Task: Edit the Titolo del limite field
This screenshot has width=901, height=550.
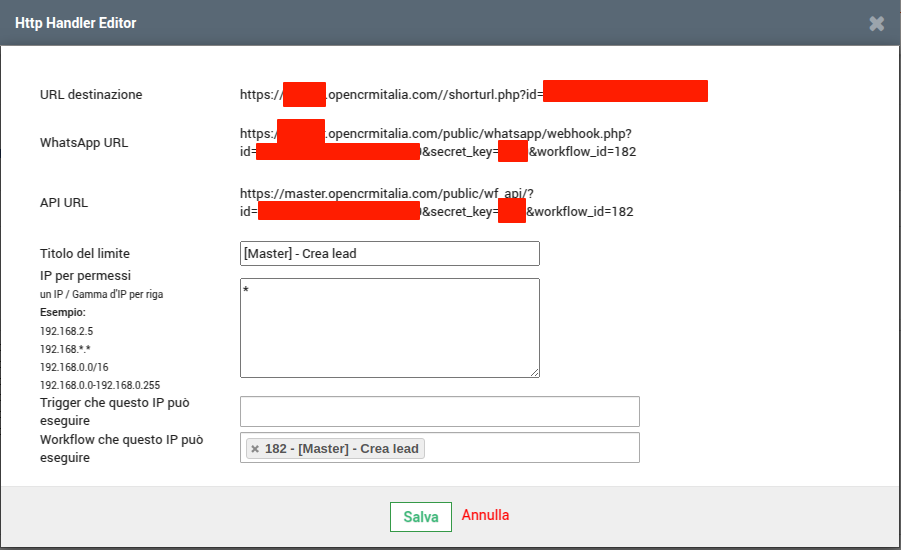Action: [390, 253]
